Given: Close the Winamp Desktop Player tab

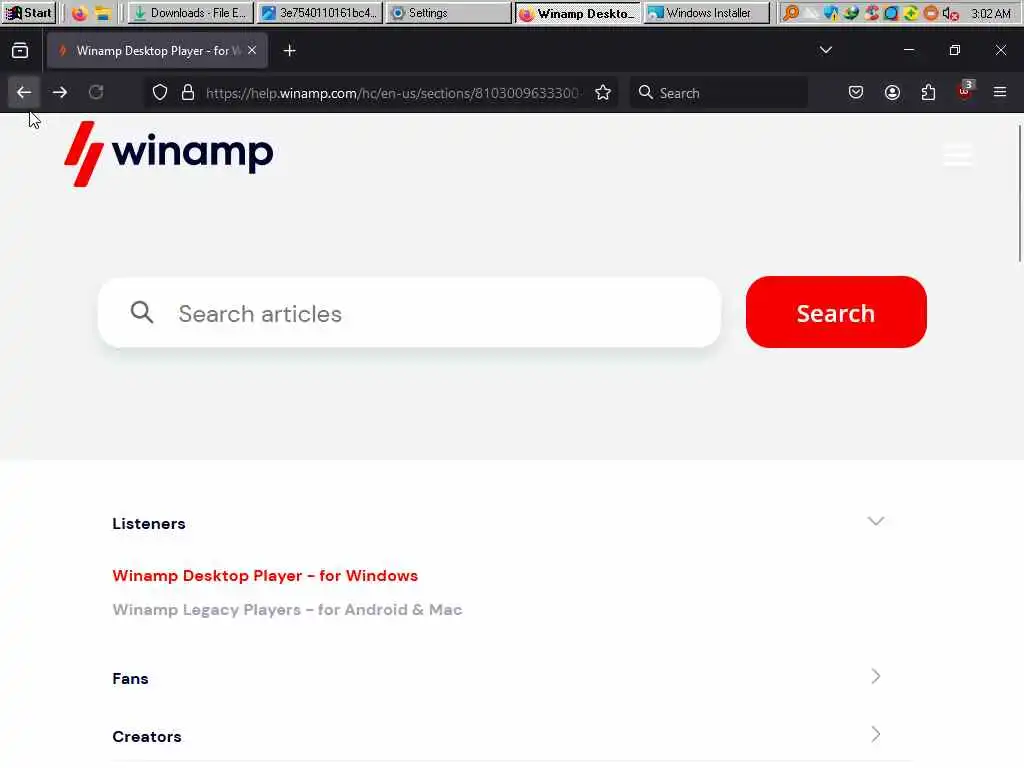Looking at the screenshot, I should (x=252, y=50).
